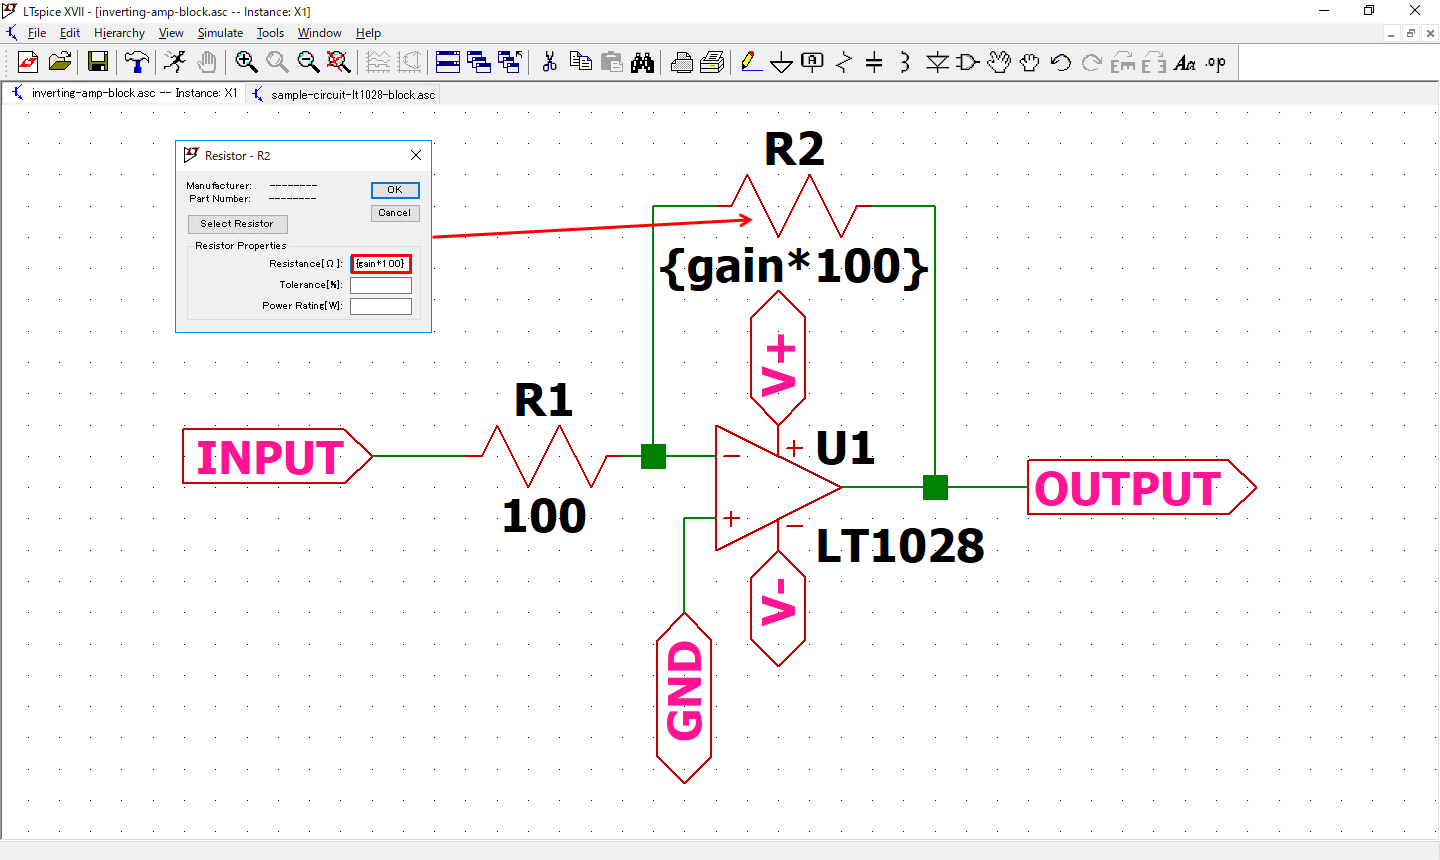Click the Paste clipboard icon
This screenshot has height=860, width=1440.
click(x=611, y=62)
